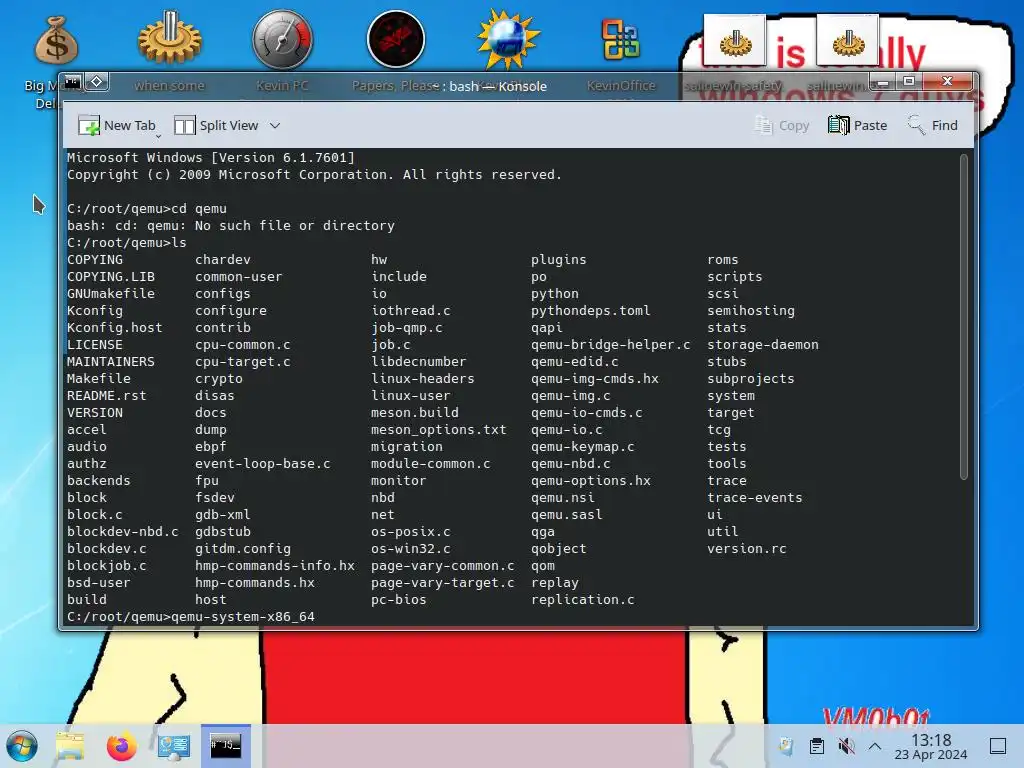Click the first system tray icon
This screenshot has width=1024, height=768.
click(x=786, y=746)
